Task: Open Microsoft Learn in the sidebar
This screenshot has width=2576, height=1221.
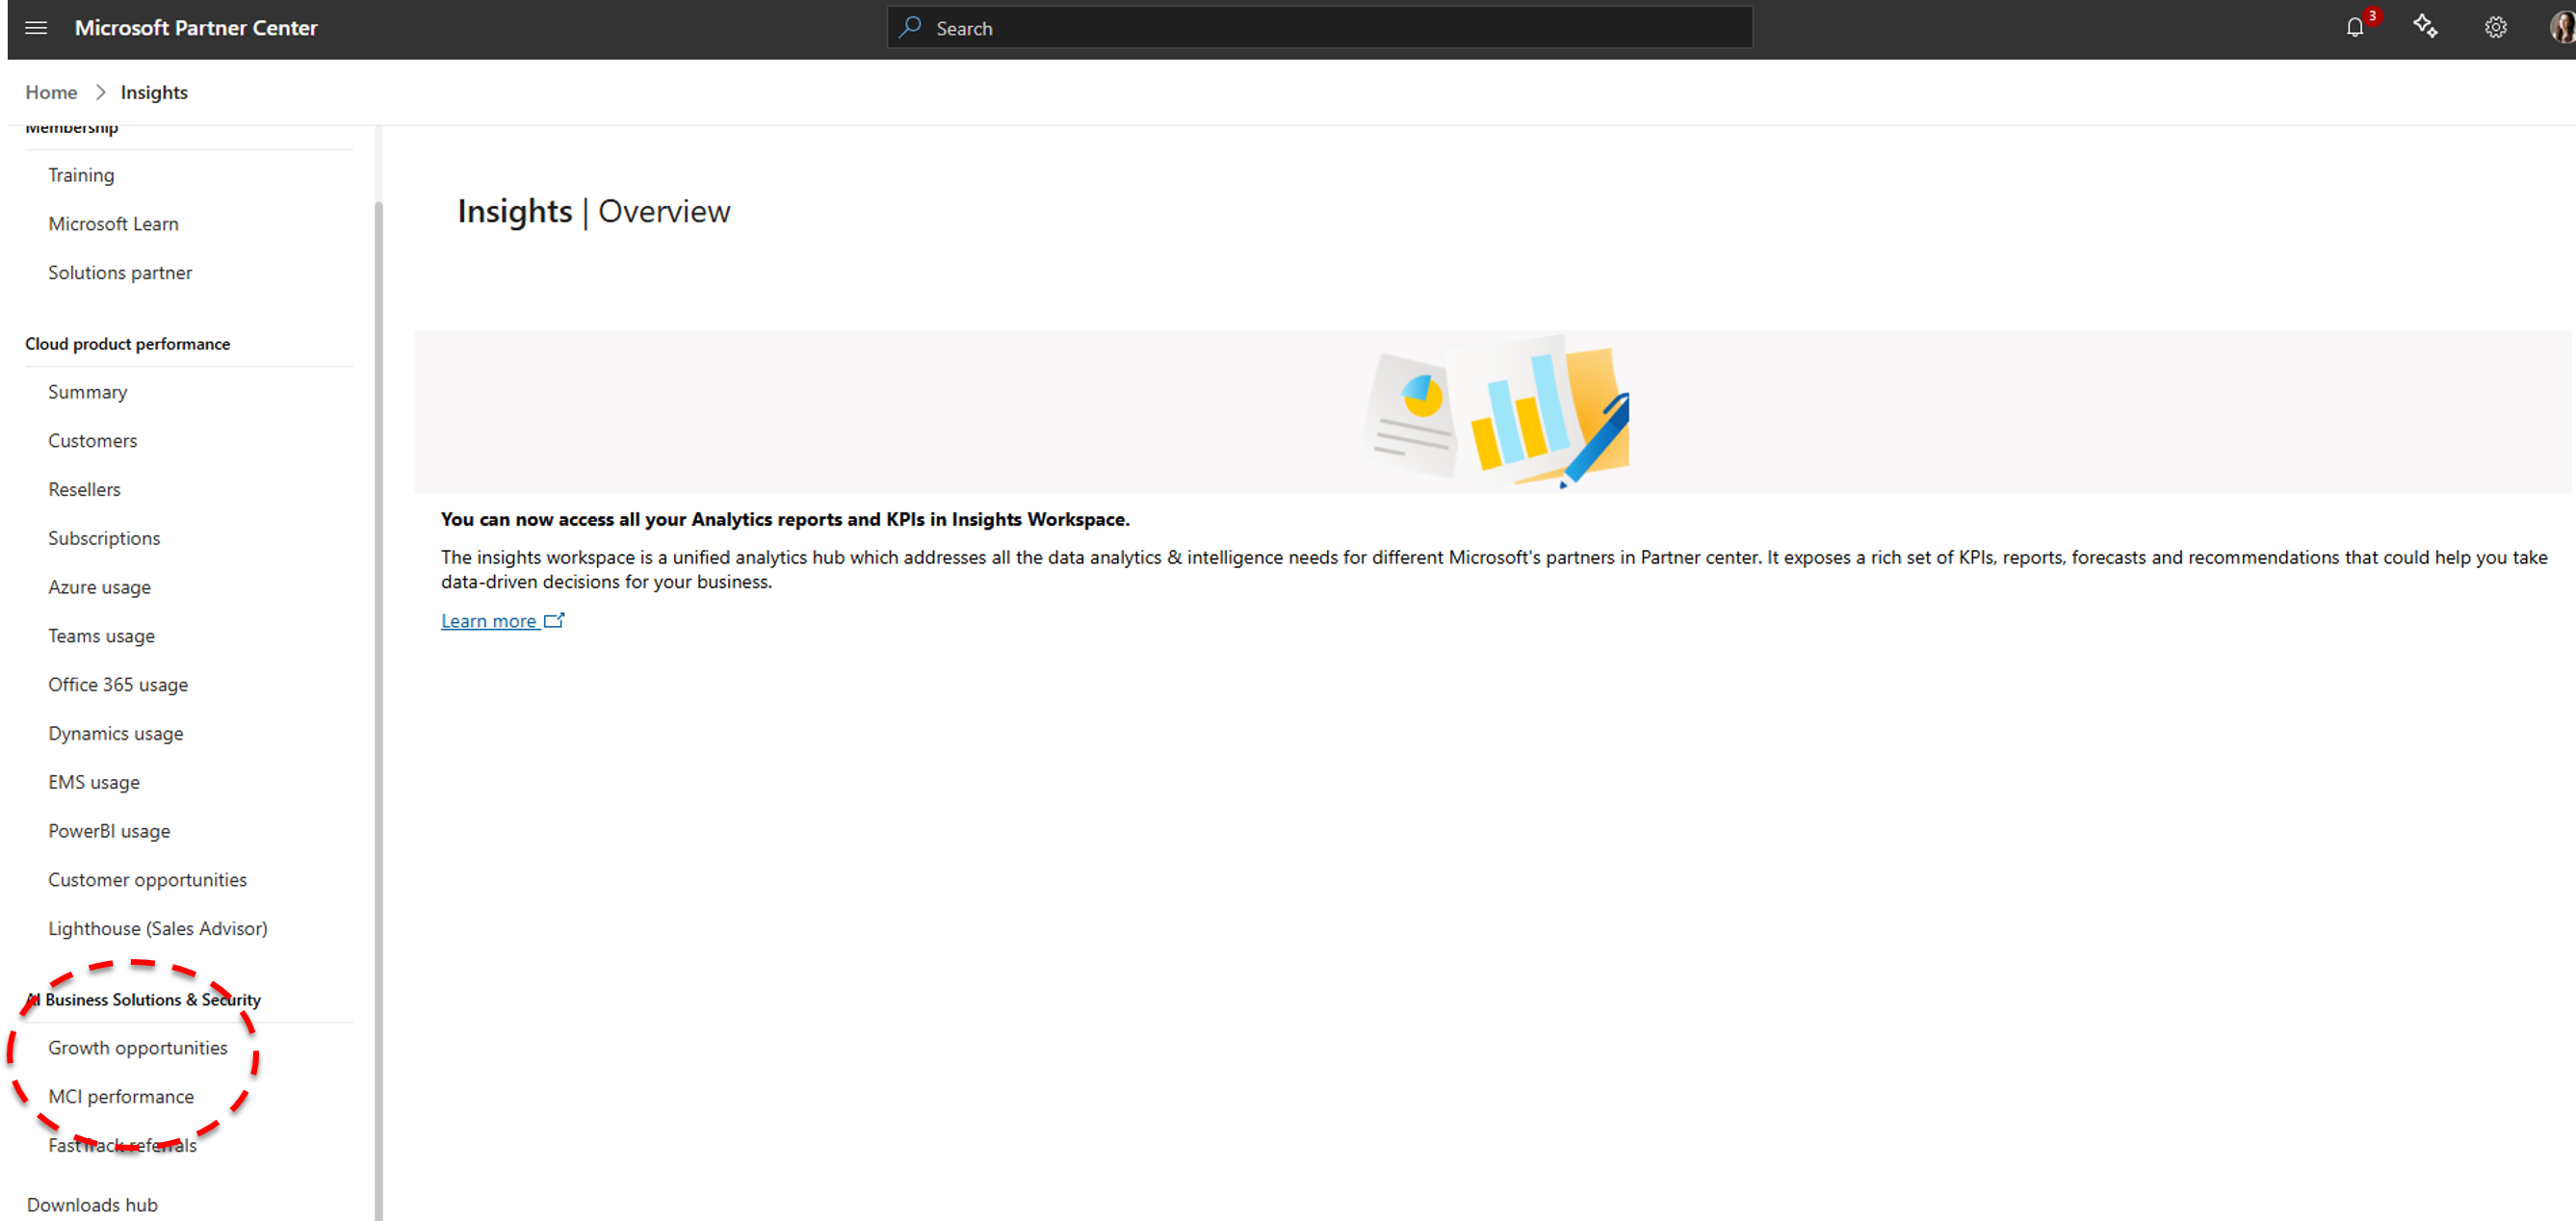Action: (113, 224)
